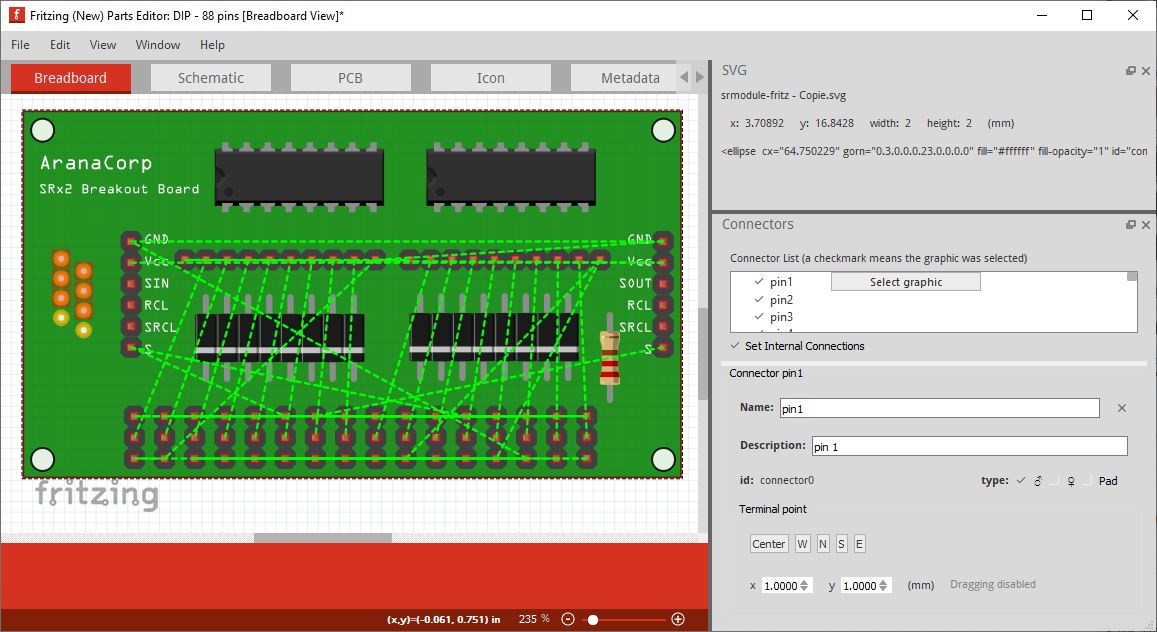Click the ellipse SVG code line
Image resolution: width=1157 pixels, height=632 pixels.
[934, 151]
